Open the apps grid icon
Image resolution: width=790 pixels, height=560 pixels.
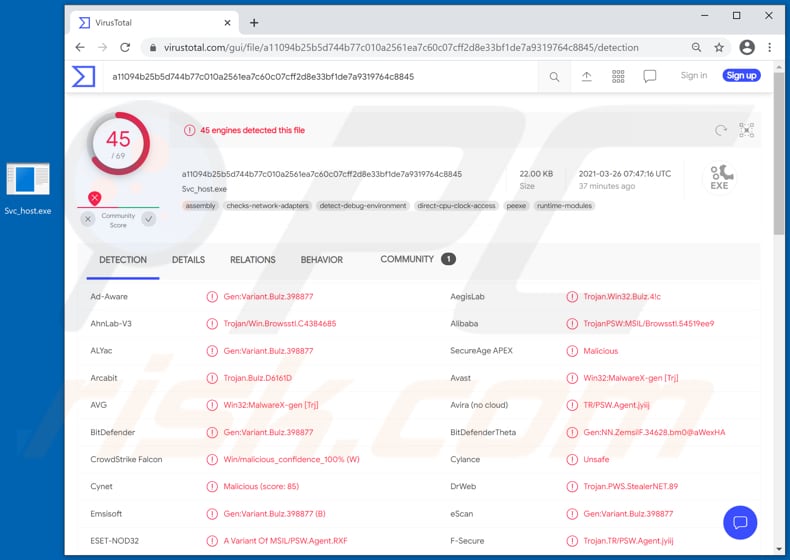(x=618, y=76)
